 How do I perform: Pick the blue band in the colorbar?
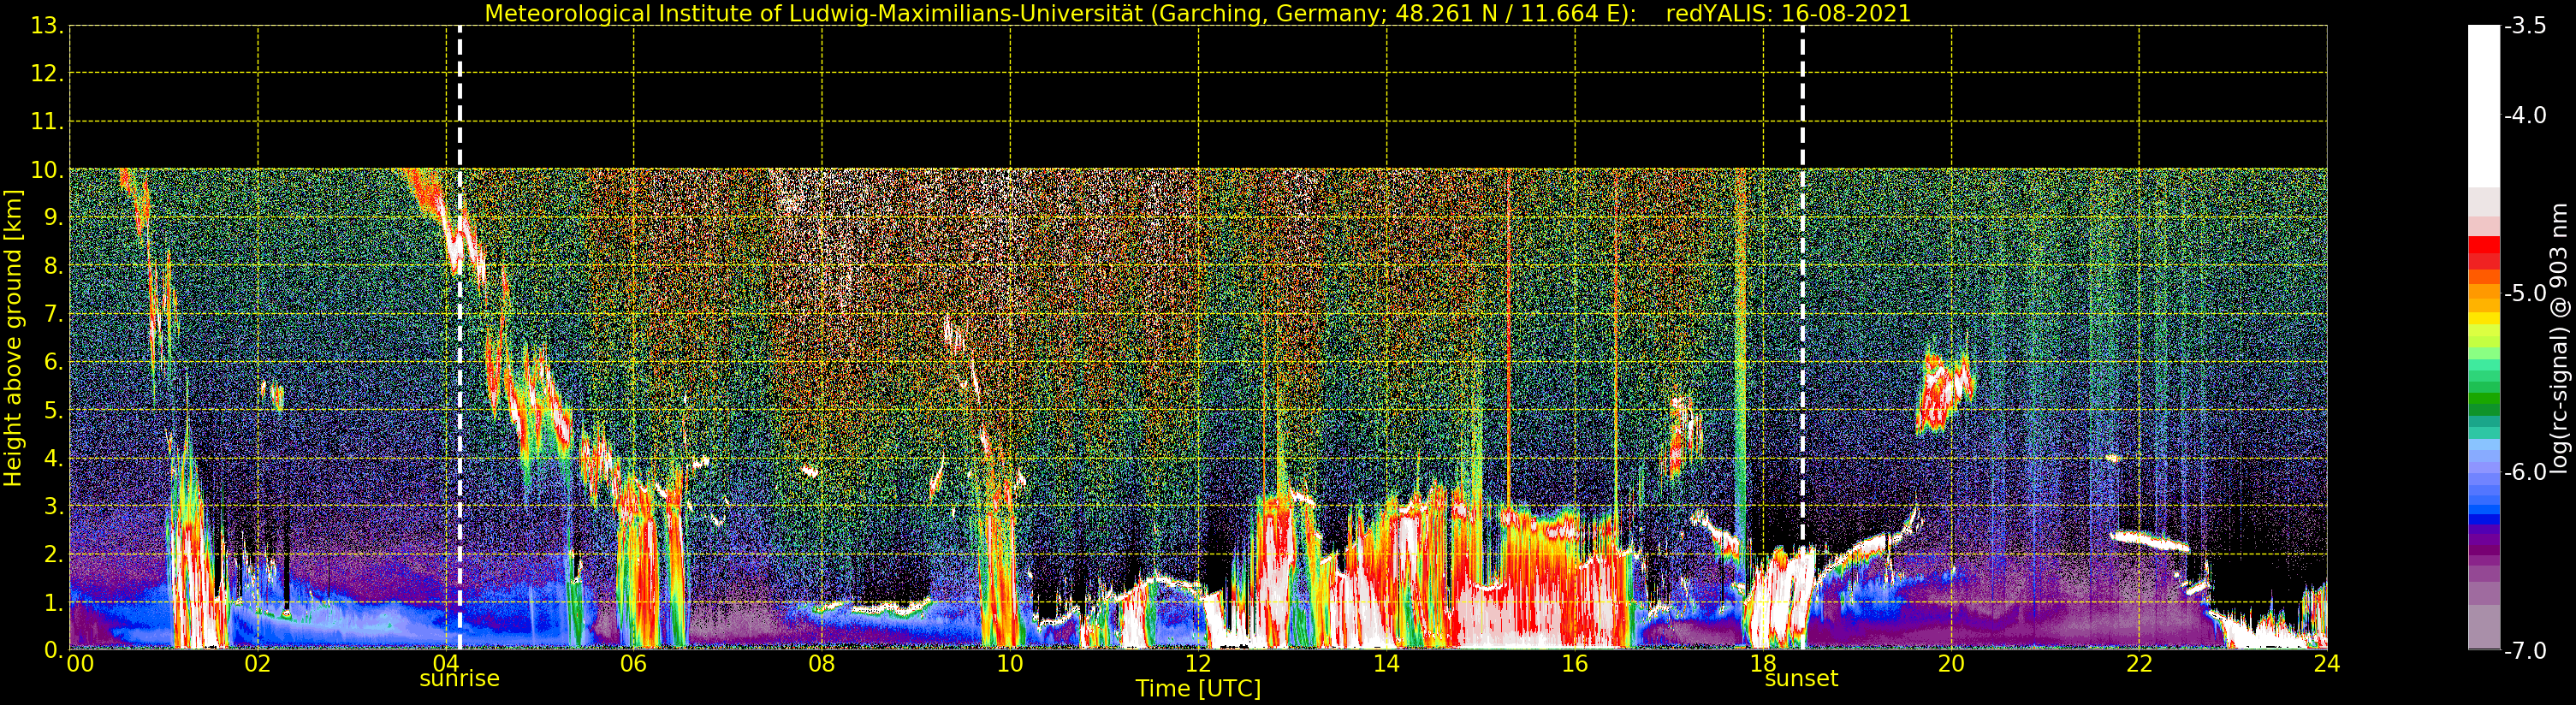[2483, 515]
